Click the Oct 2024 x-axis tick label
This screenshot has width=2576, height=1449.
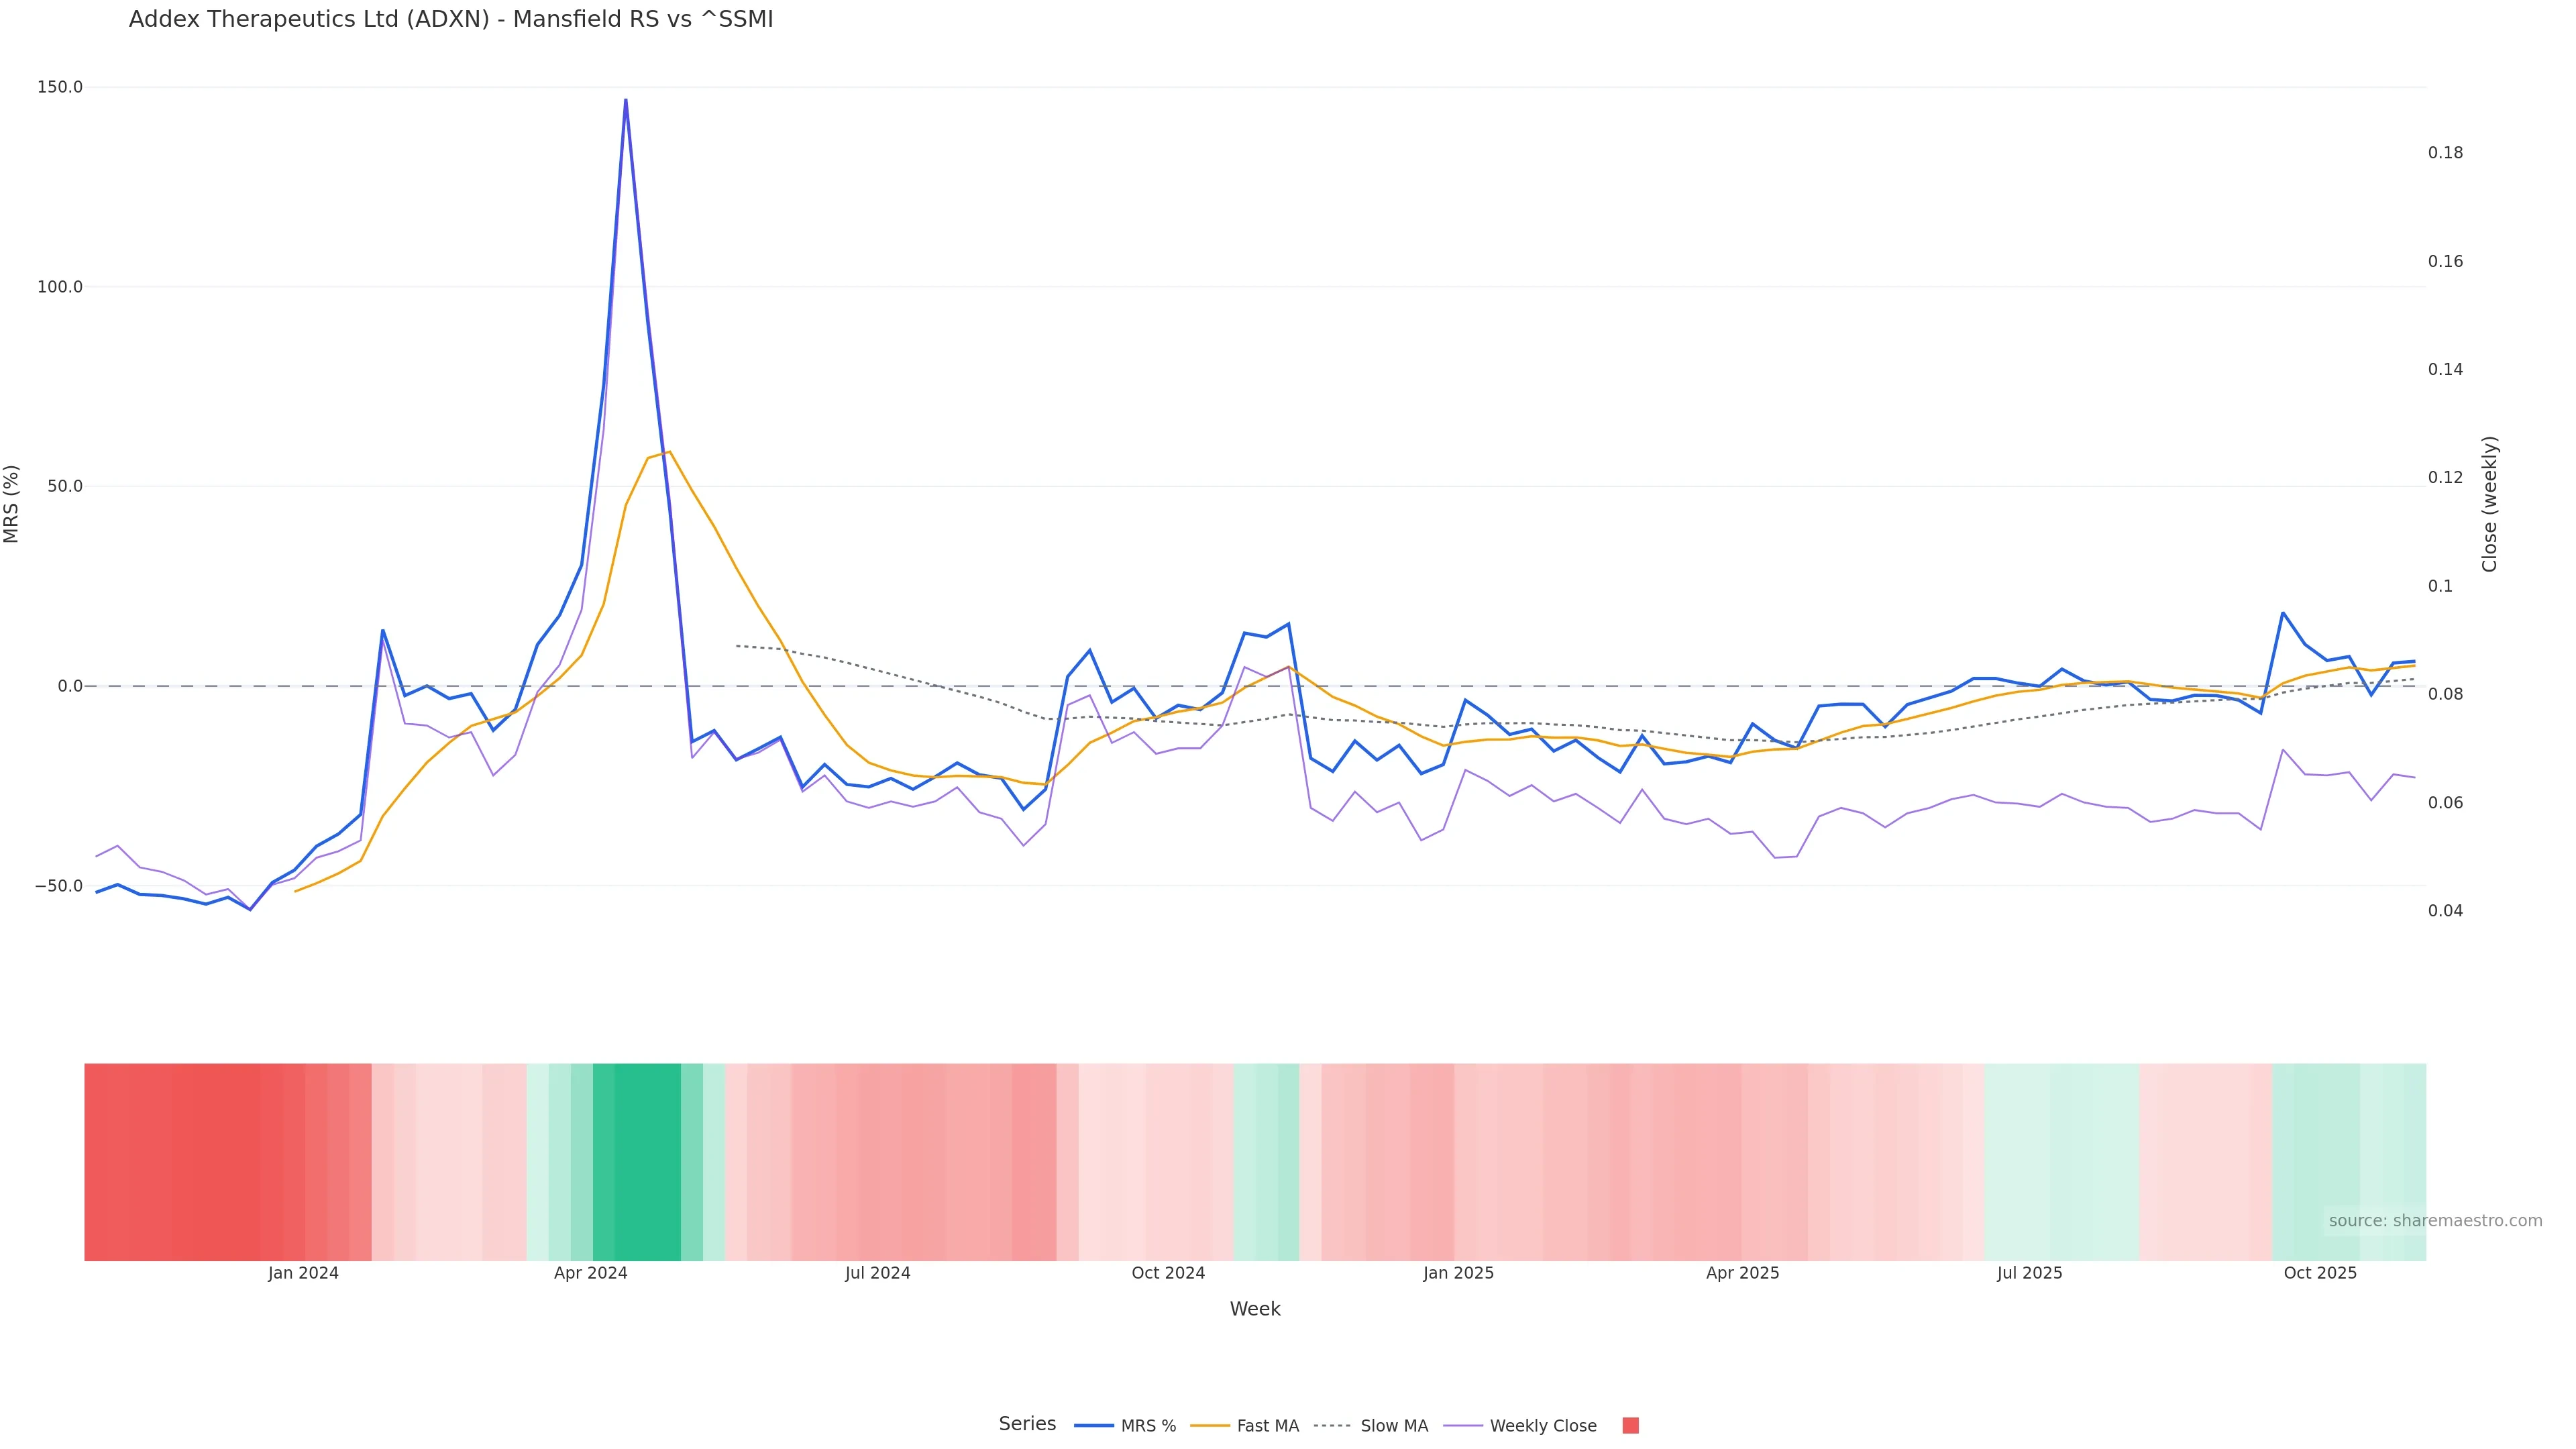pyautogui.click(x=1168, y=1273)
